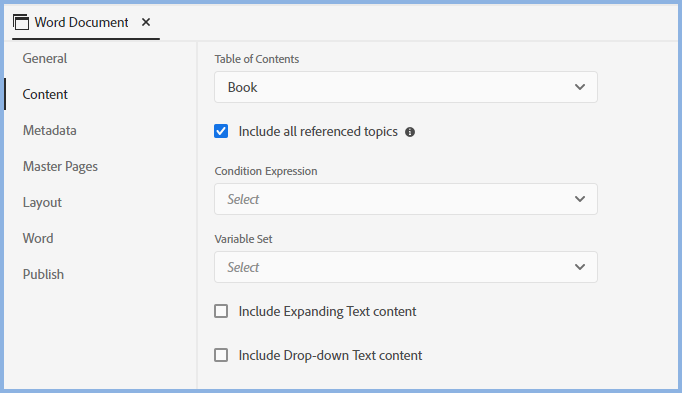
Task: Select the Content section
Action: click(x=45, y=94)
